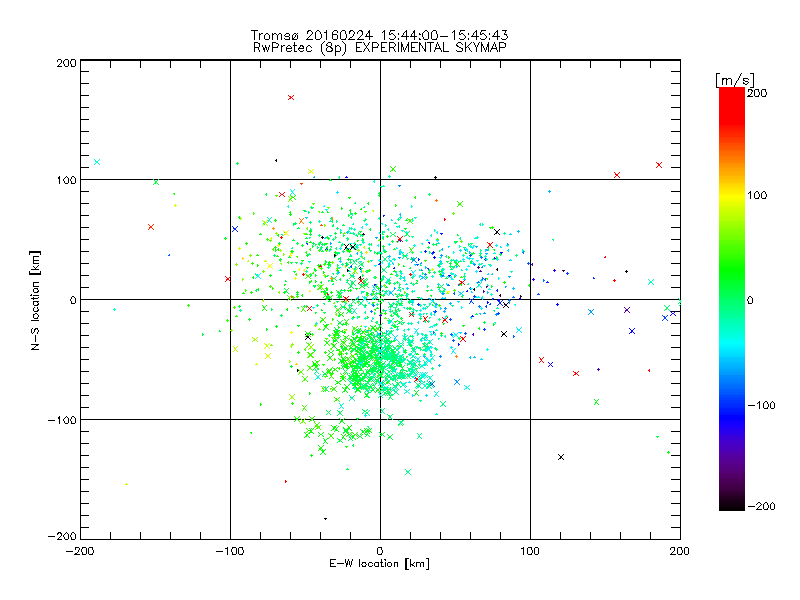The width and height of the screenshot is (800, 600).
Task: Click the 100 label on the colorbar
Action: click(x=757, y=195)
